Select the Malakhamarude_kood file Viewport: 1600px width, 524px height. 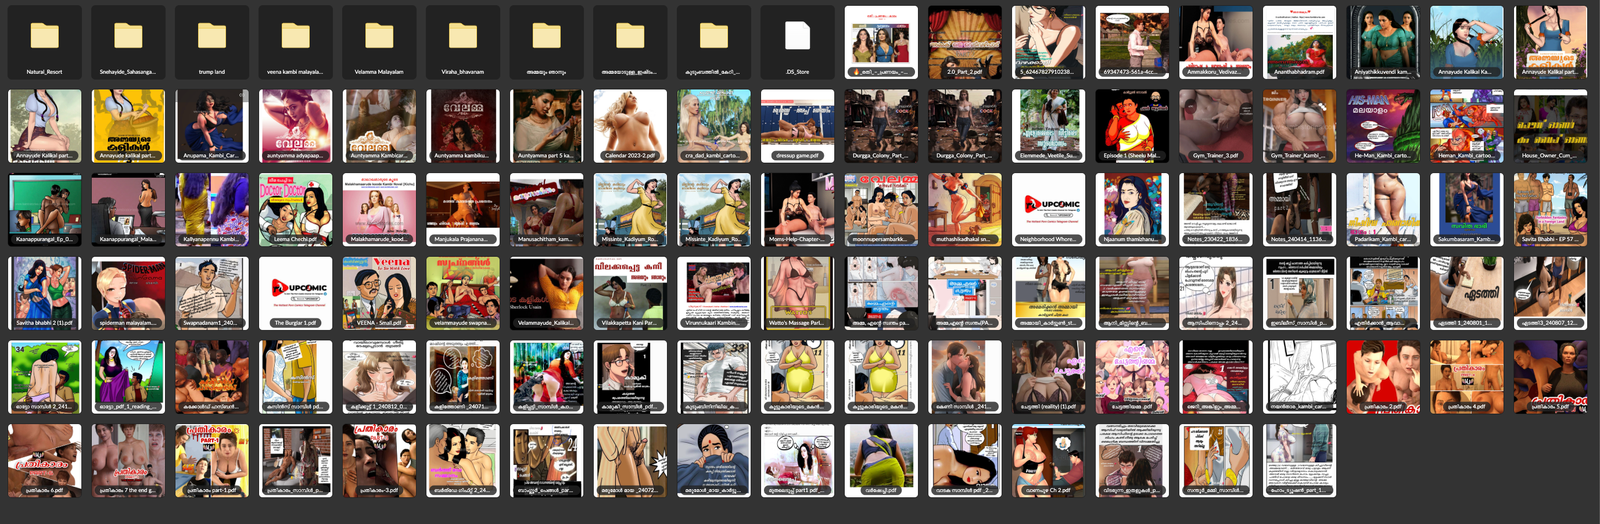(379, 211)
